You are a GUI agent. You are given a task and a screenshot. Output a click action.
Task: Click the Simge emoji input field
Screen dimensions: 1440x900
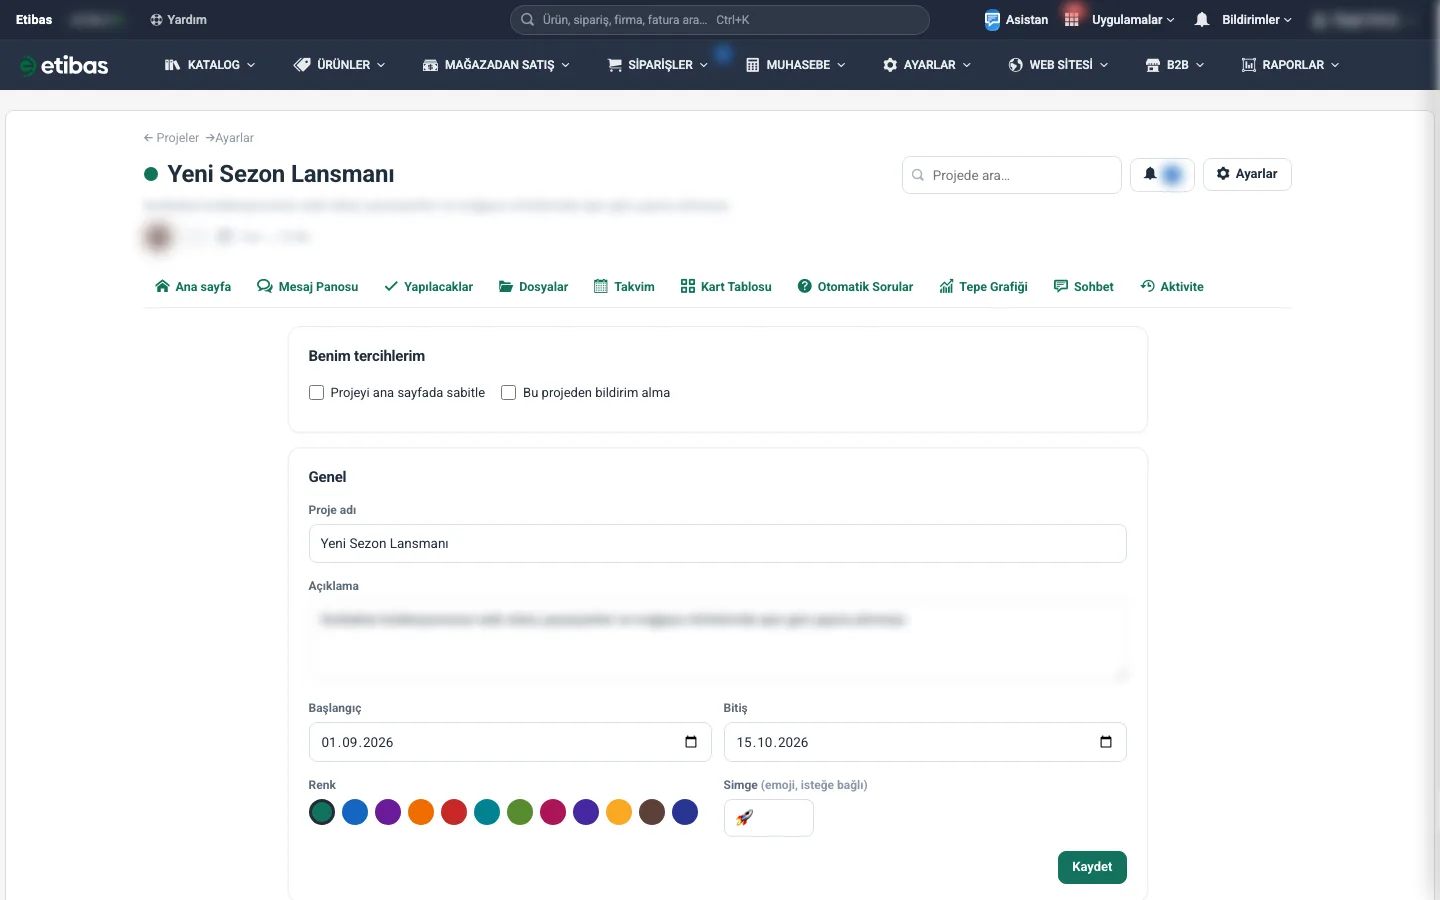769,818
